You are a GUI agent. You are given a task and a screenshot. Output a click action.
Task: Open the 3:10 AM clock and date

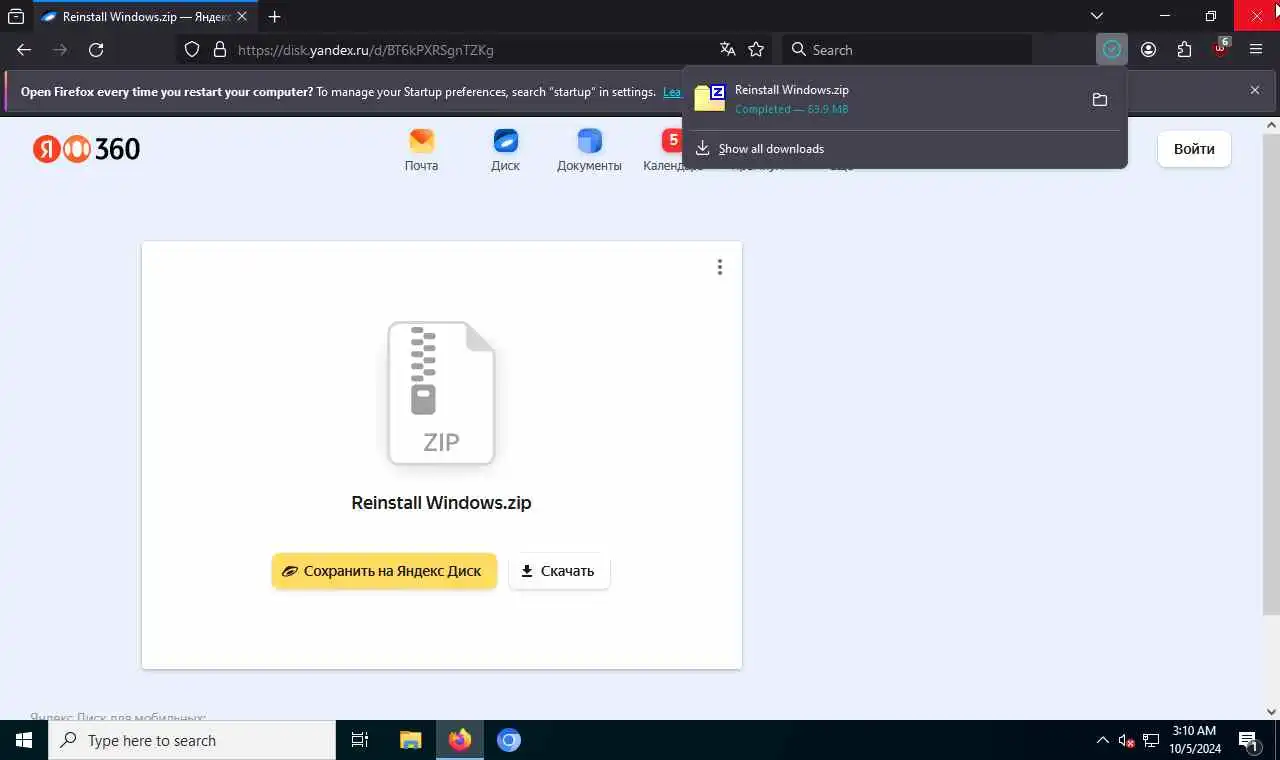1193,740
